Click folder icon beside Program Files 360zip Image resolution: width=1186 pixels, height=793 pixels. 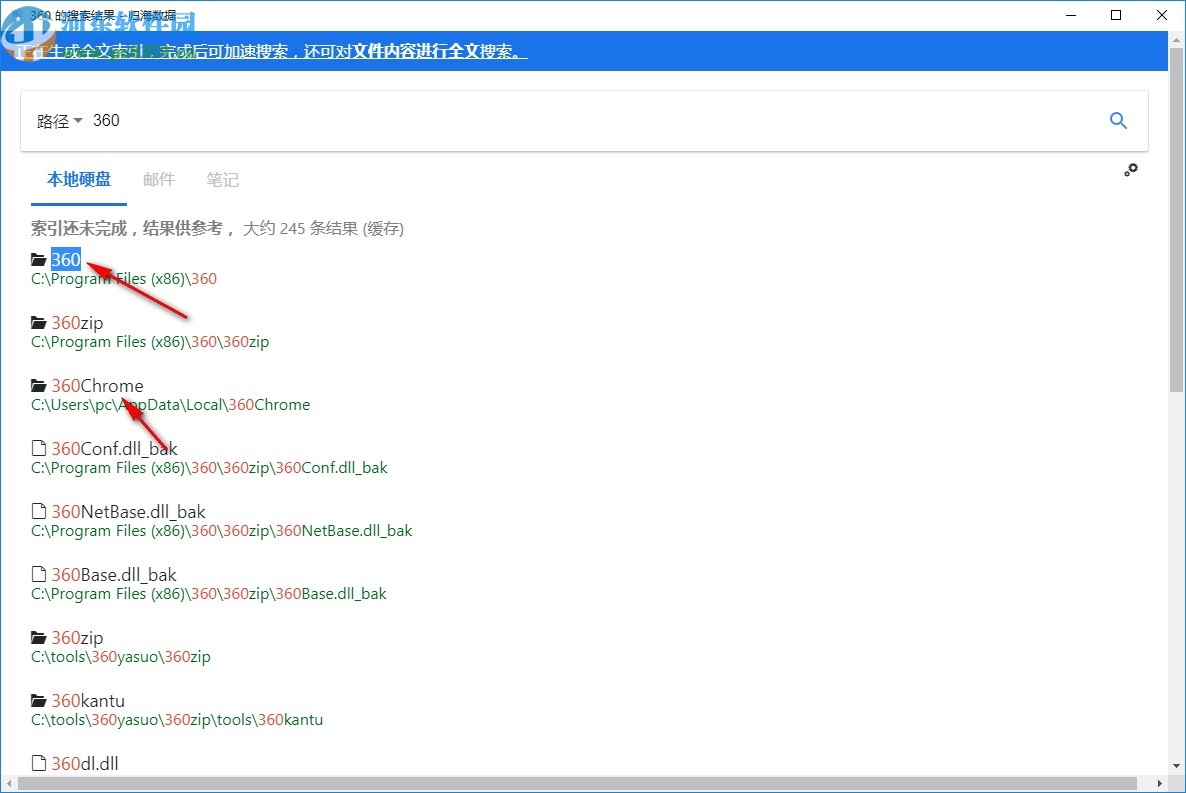tap(39, 323)
